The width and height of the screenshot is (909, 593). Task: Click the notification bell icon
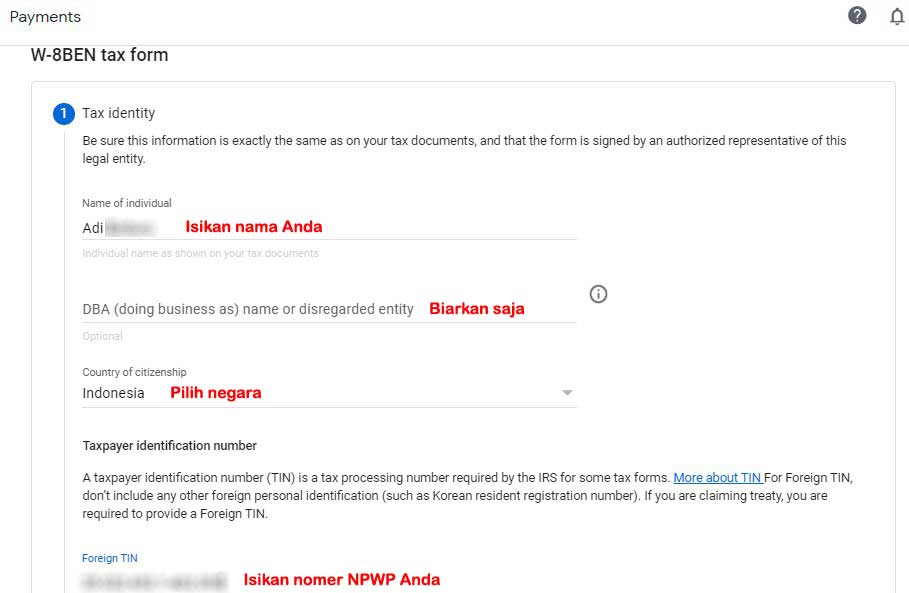point(897,16)
